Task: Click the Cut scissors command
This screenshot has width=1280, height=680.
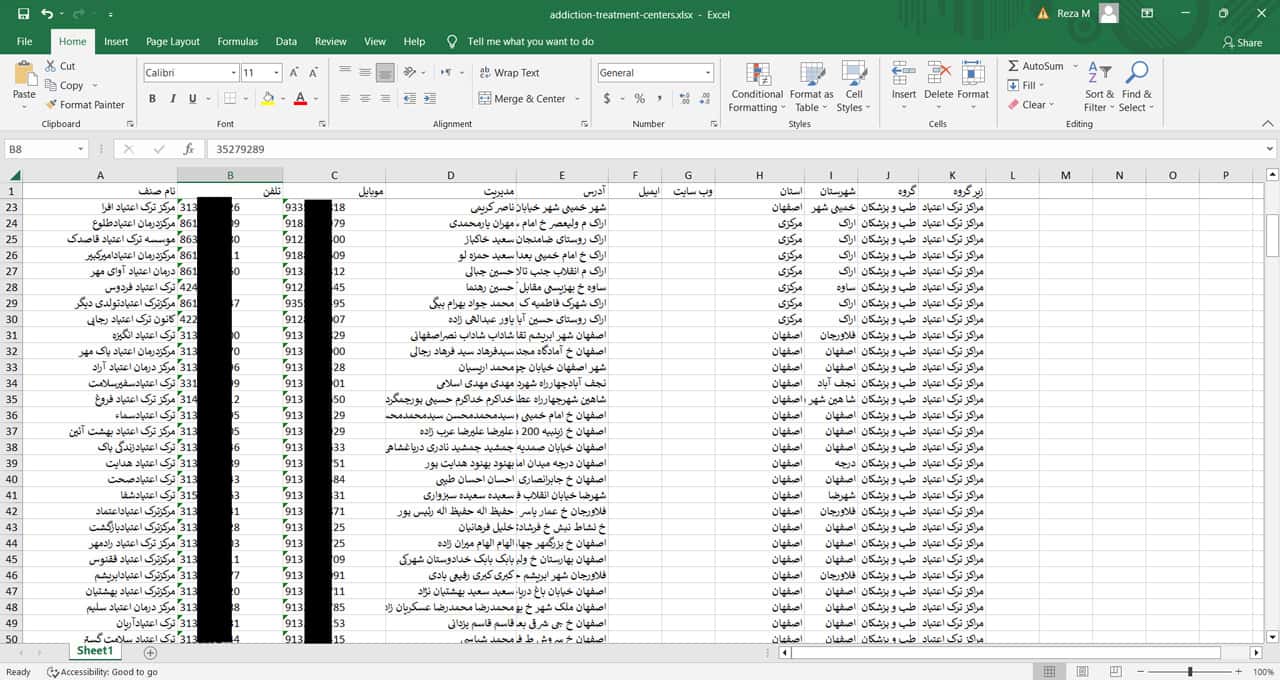Action: [x=60, y=66]
